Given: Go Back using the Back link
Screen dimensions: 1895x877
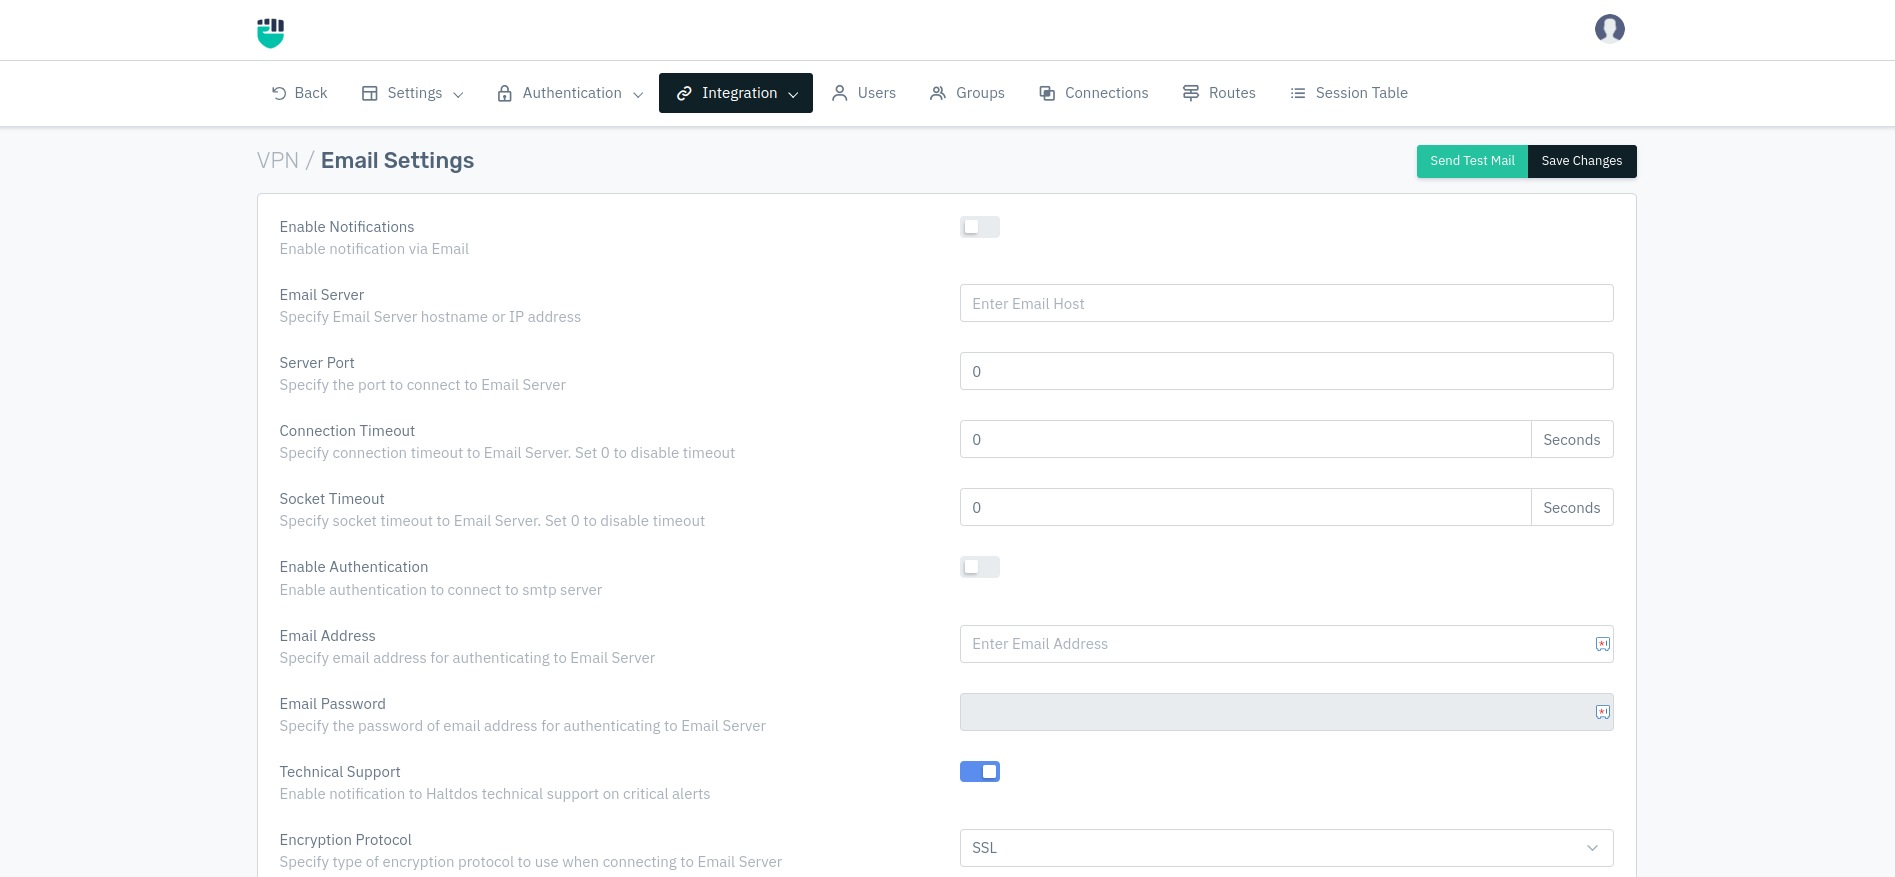Looking at the screenshot, I should [x=299, y=93].
